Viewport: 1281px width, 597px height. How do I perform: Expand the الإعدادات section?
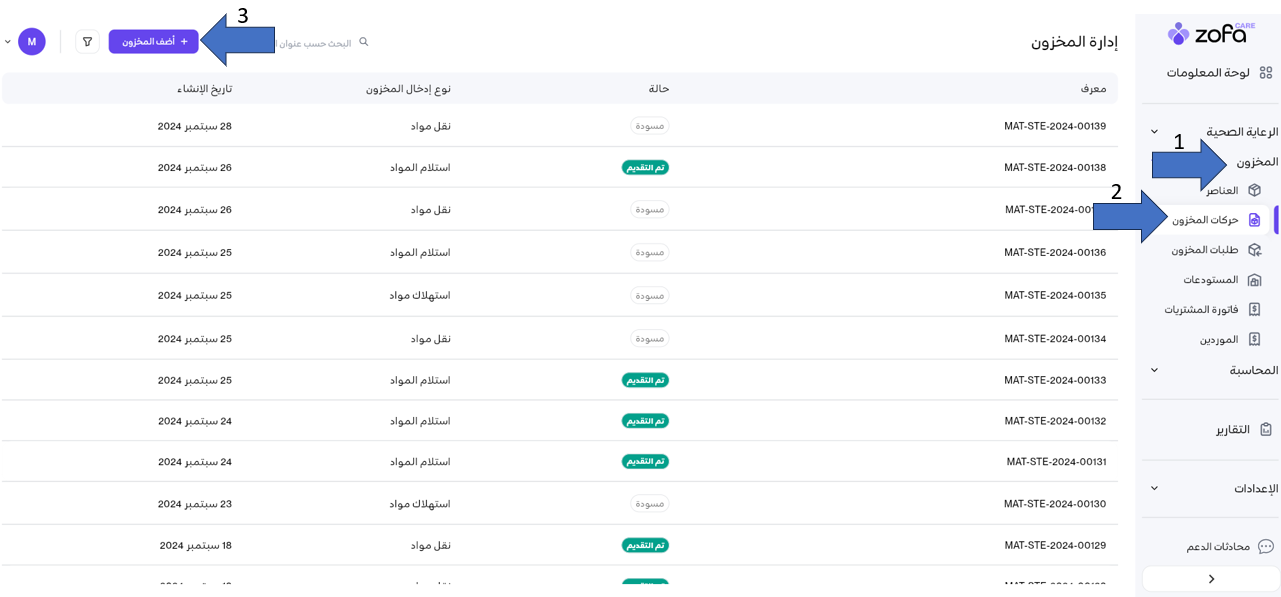click(x=1154, y=489)
